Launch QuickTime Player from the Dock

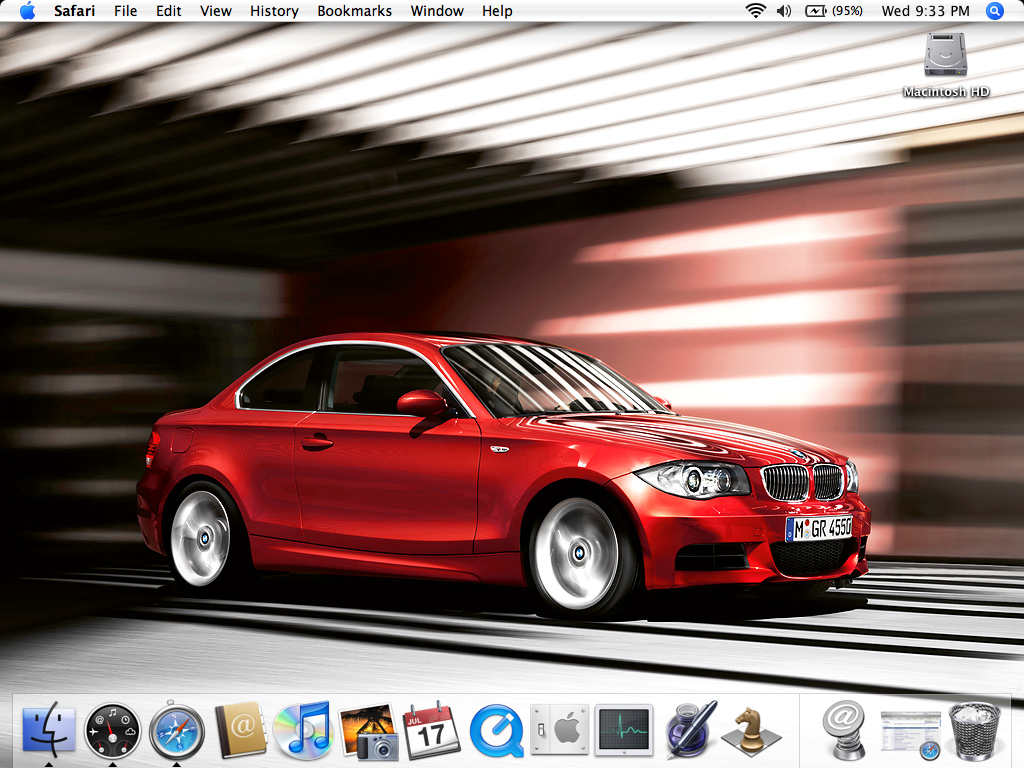click(x=496, y=730)
